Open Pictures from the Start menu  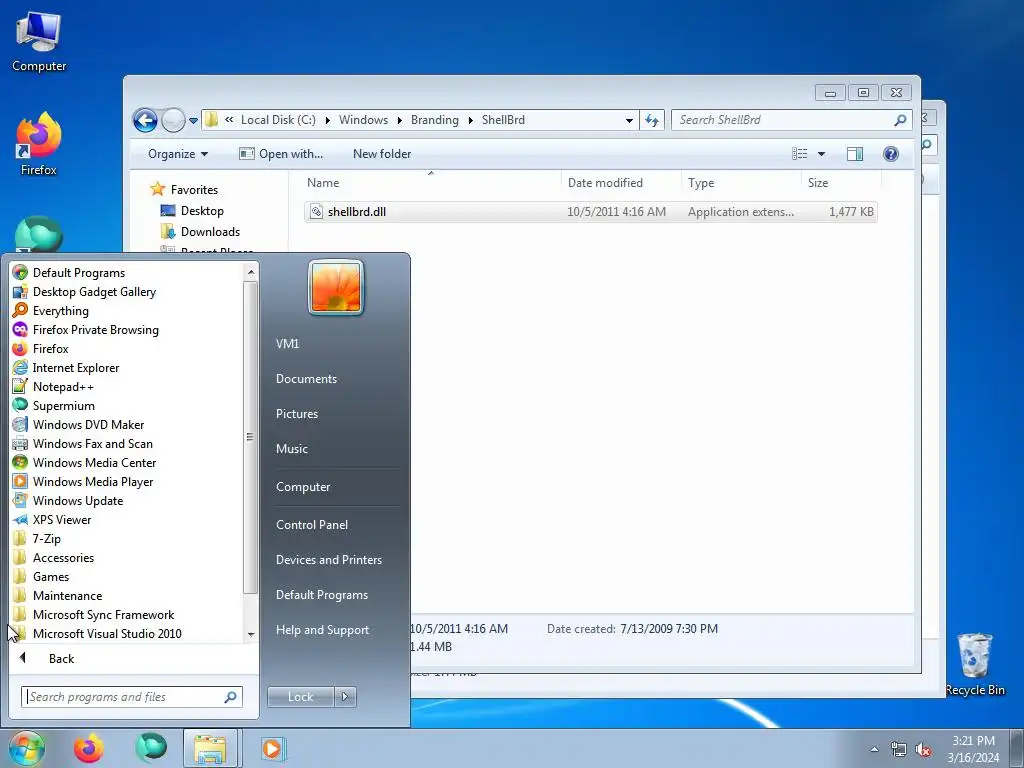[x=296, y=414]
